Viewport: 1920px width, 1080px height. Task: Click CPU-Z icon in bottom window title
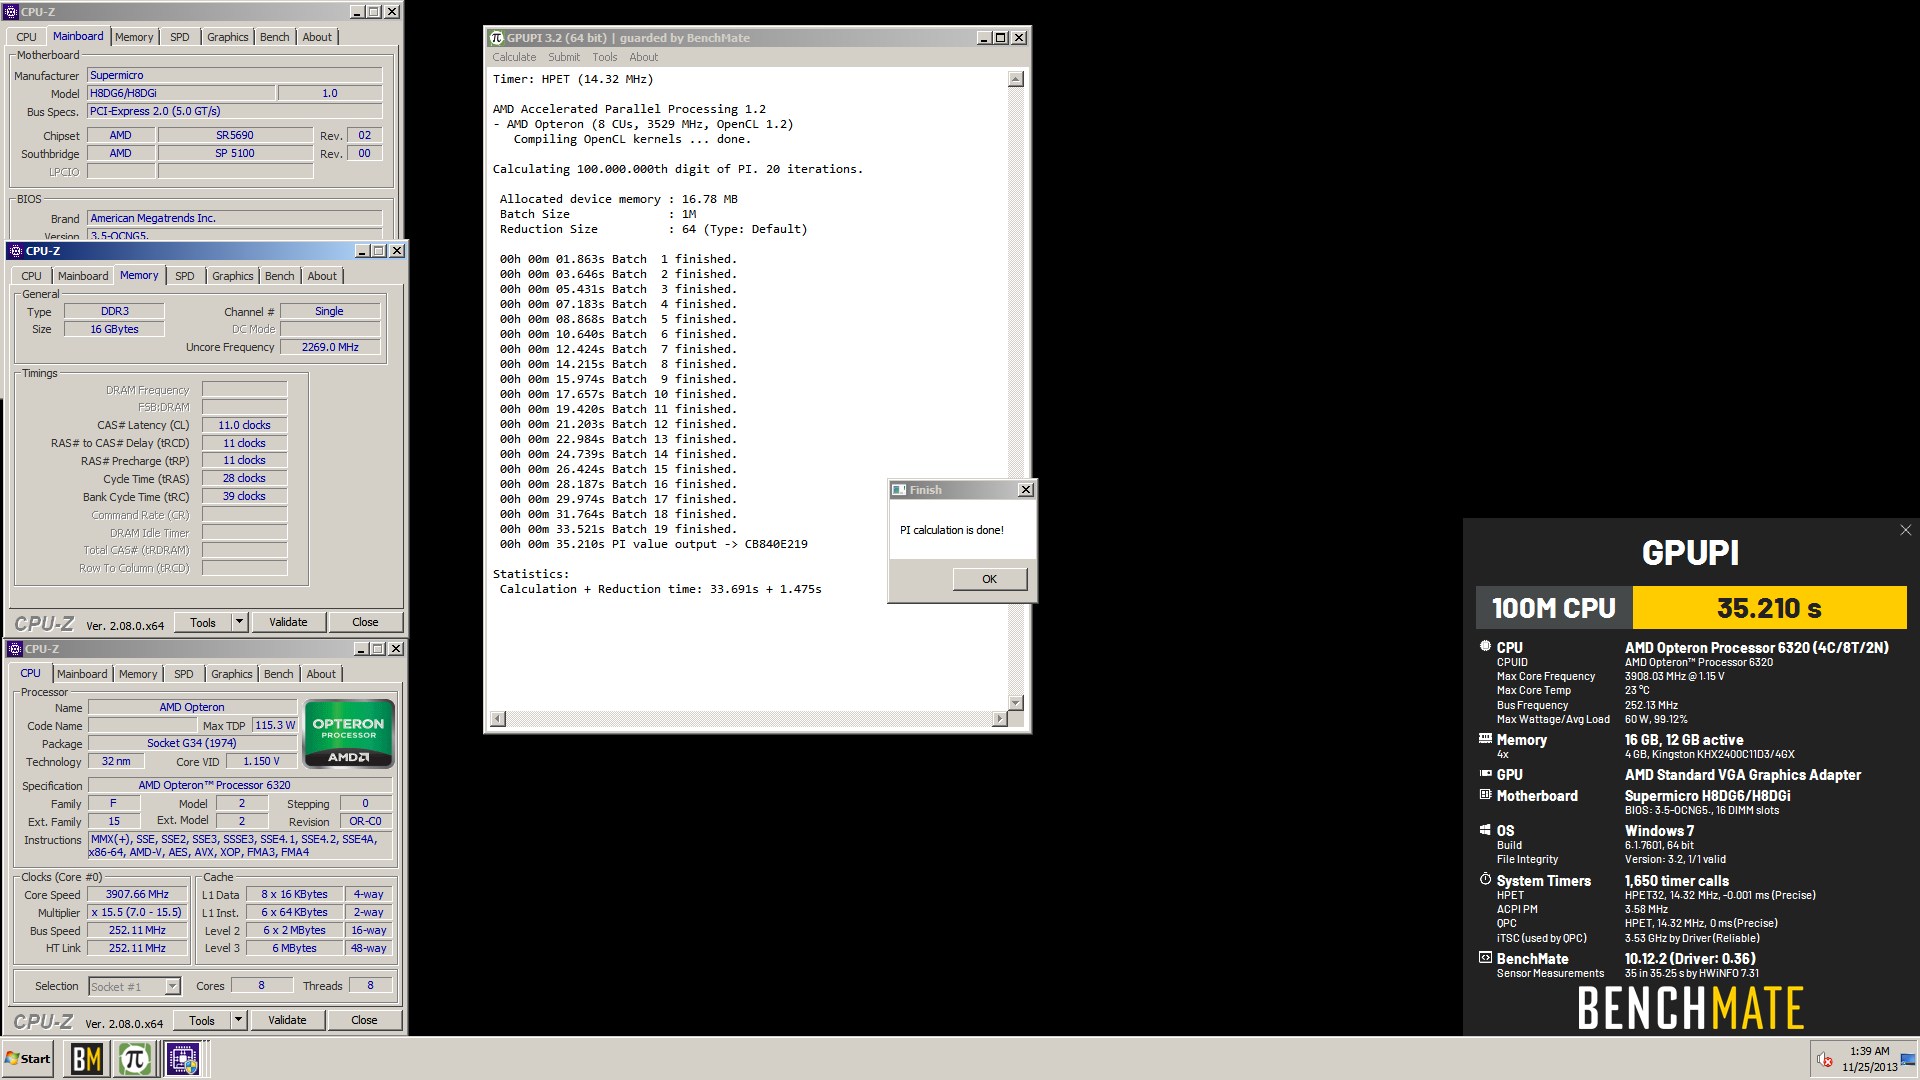coord(15,649)
